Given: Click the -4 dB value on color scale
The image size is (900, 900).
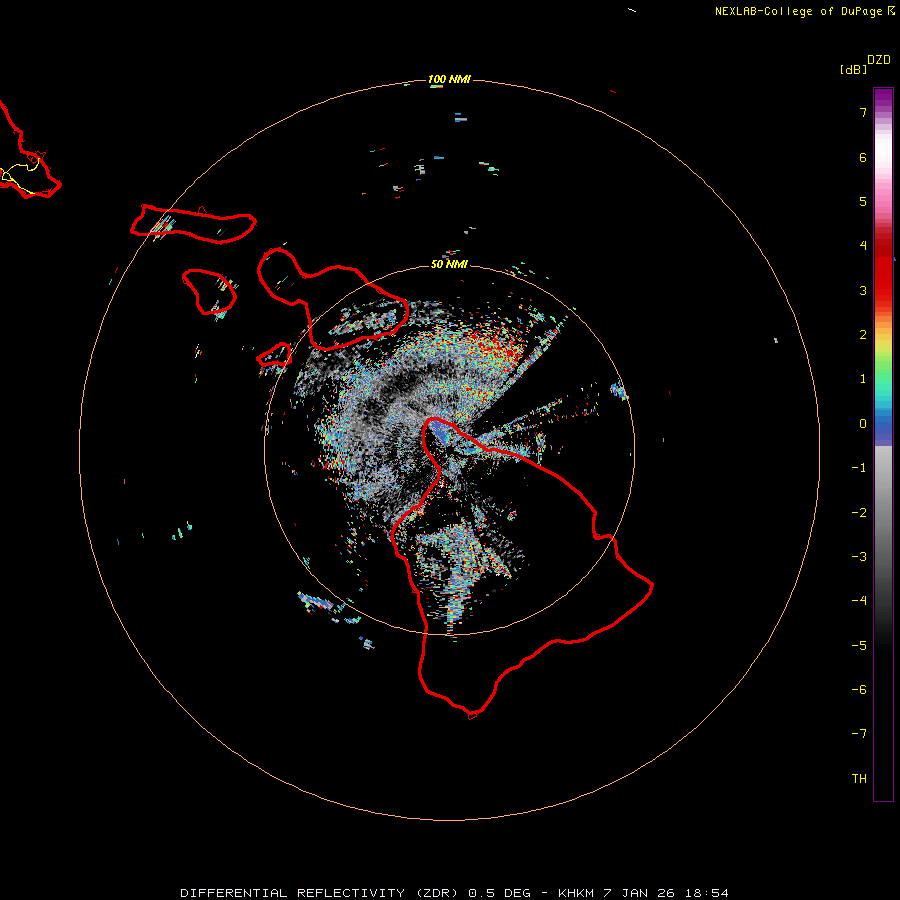Looking at the screenshot, I should pyautogui.click(x=859, y=601).
